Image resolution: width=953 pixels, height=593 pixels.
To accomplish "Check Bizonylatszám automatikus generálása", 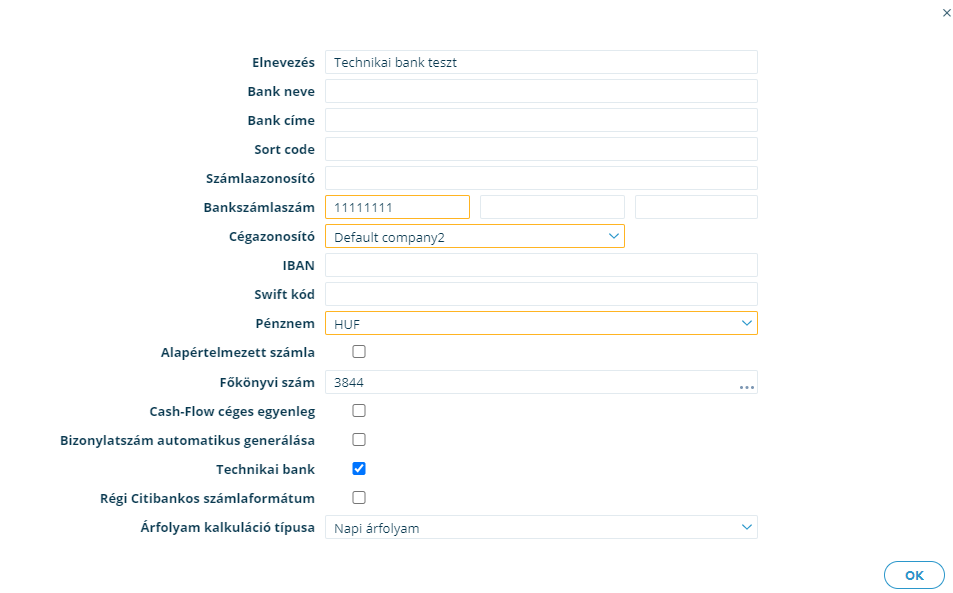I will click(359, 440).
